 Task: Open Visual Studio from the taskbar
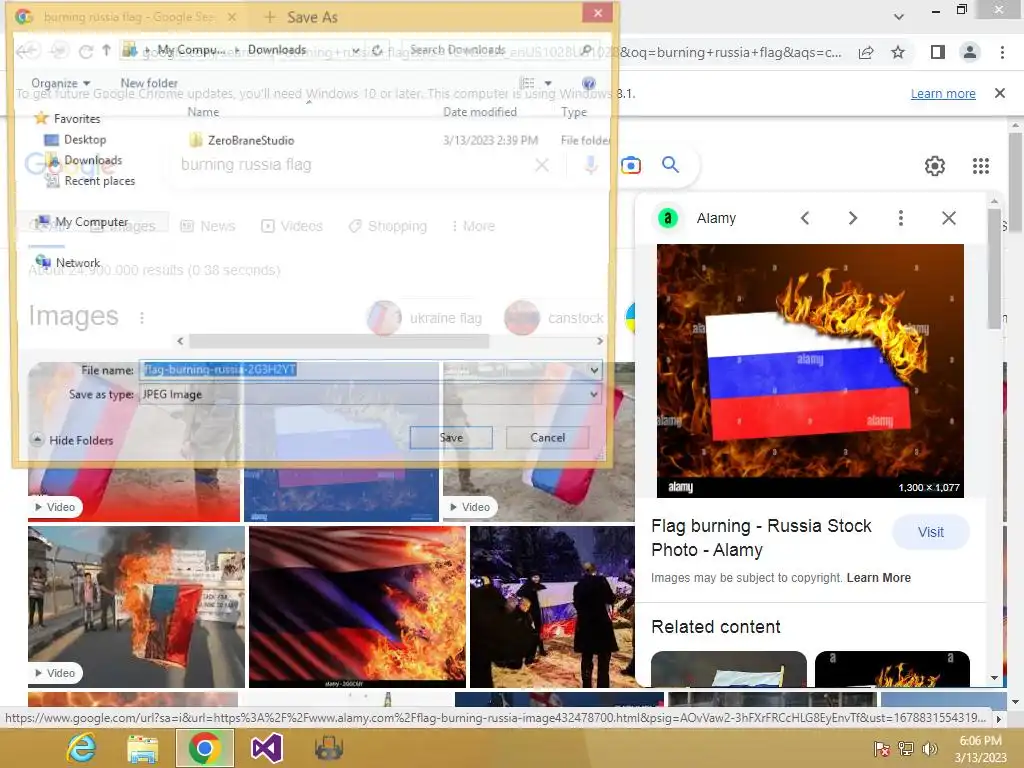tap(266, 748)
